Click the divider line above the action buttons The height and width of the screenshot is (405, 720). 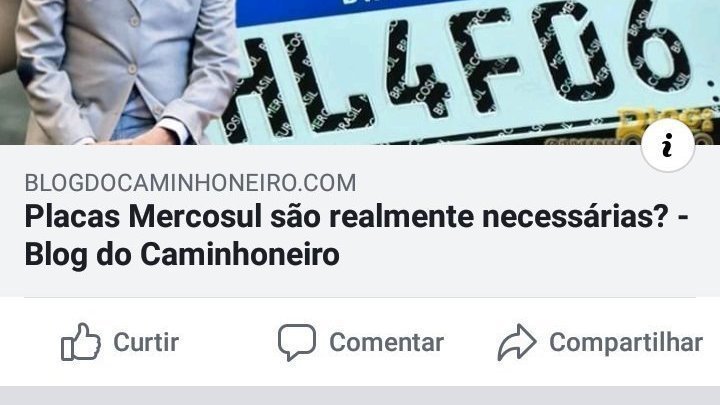tap(360, 298)
